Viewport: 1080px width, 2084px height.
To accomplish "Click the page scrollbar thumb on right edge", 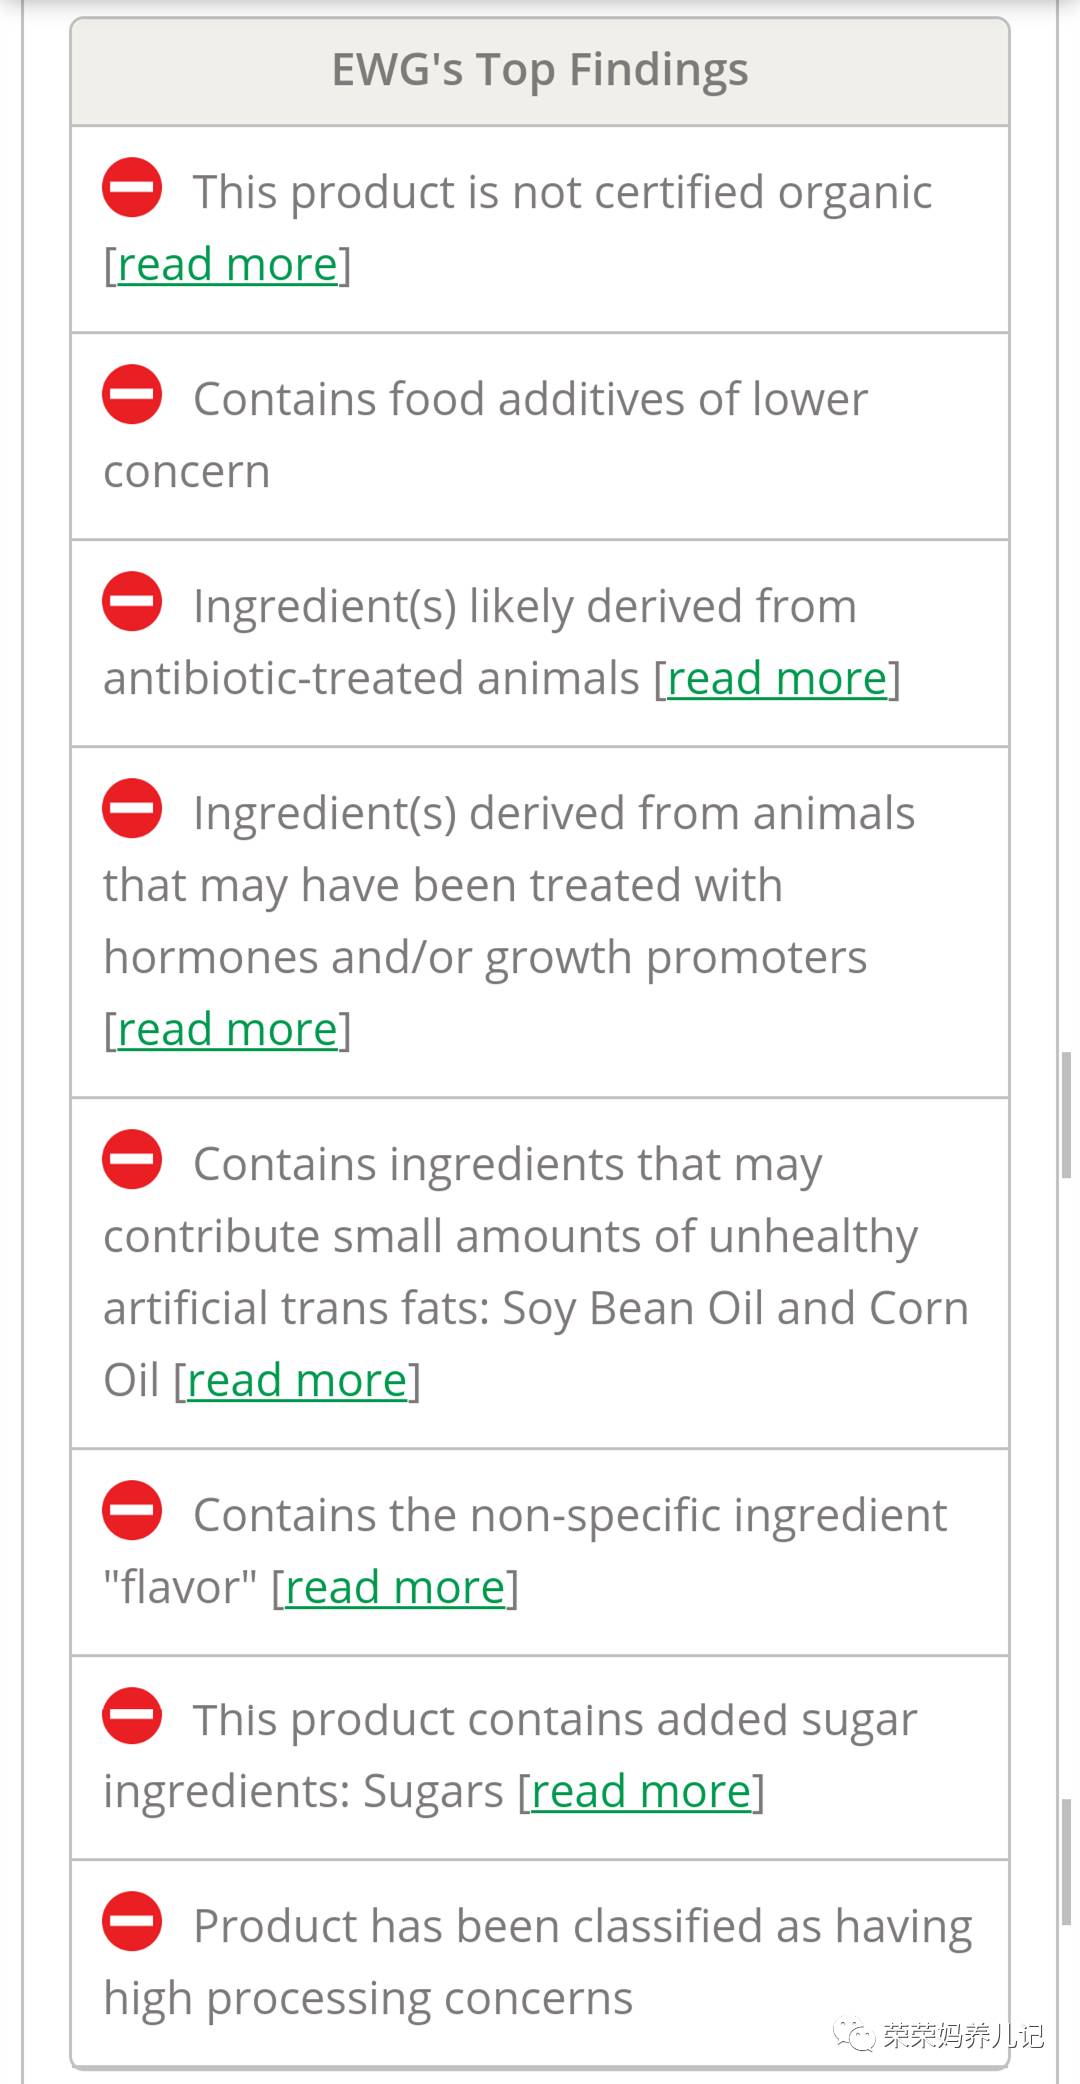I will (x=1067, y=1115).
